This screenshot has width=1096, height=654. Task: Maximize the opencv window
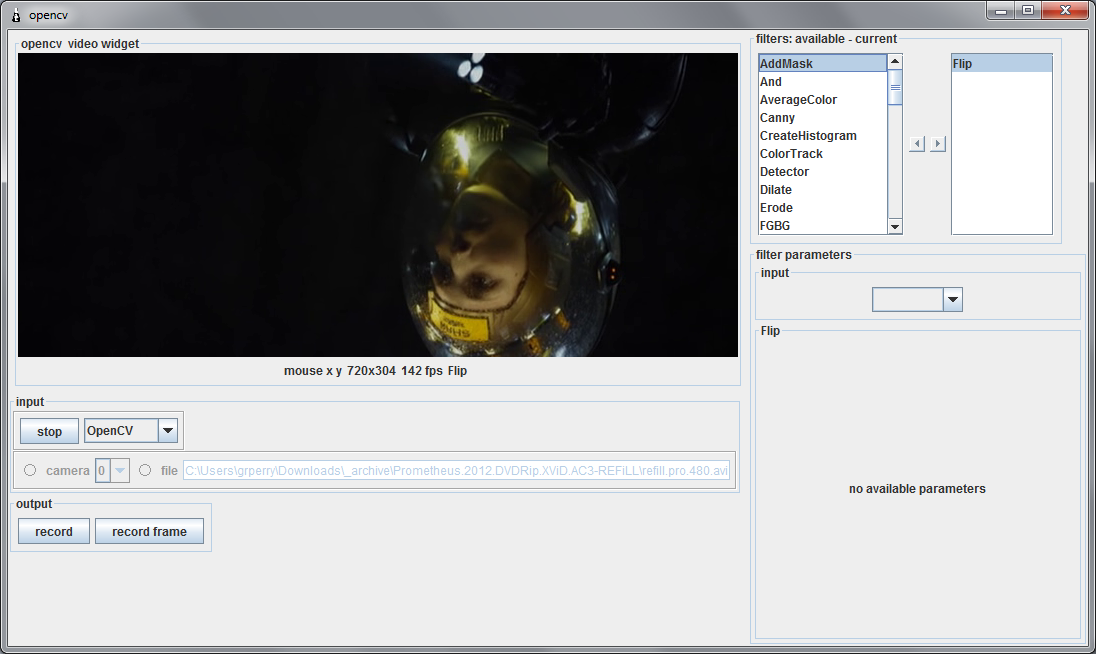pyautogui.click(x=1028, y=10)
